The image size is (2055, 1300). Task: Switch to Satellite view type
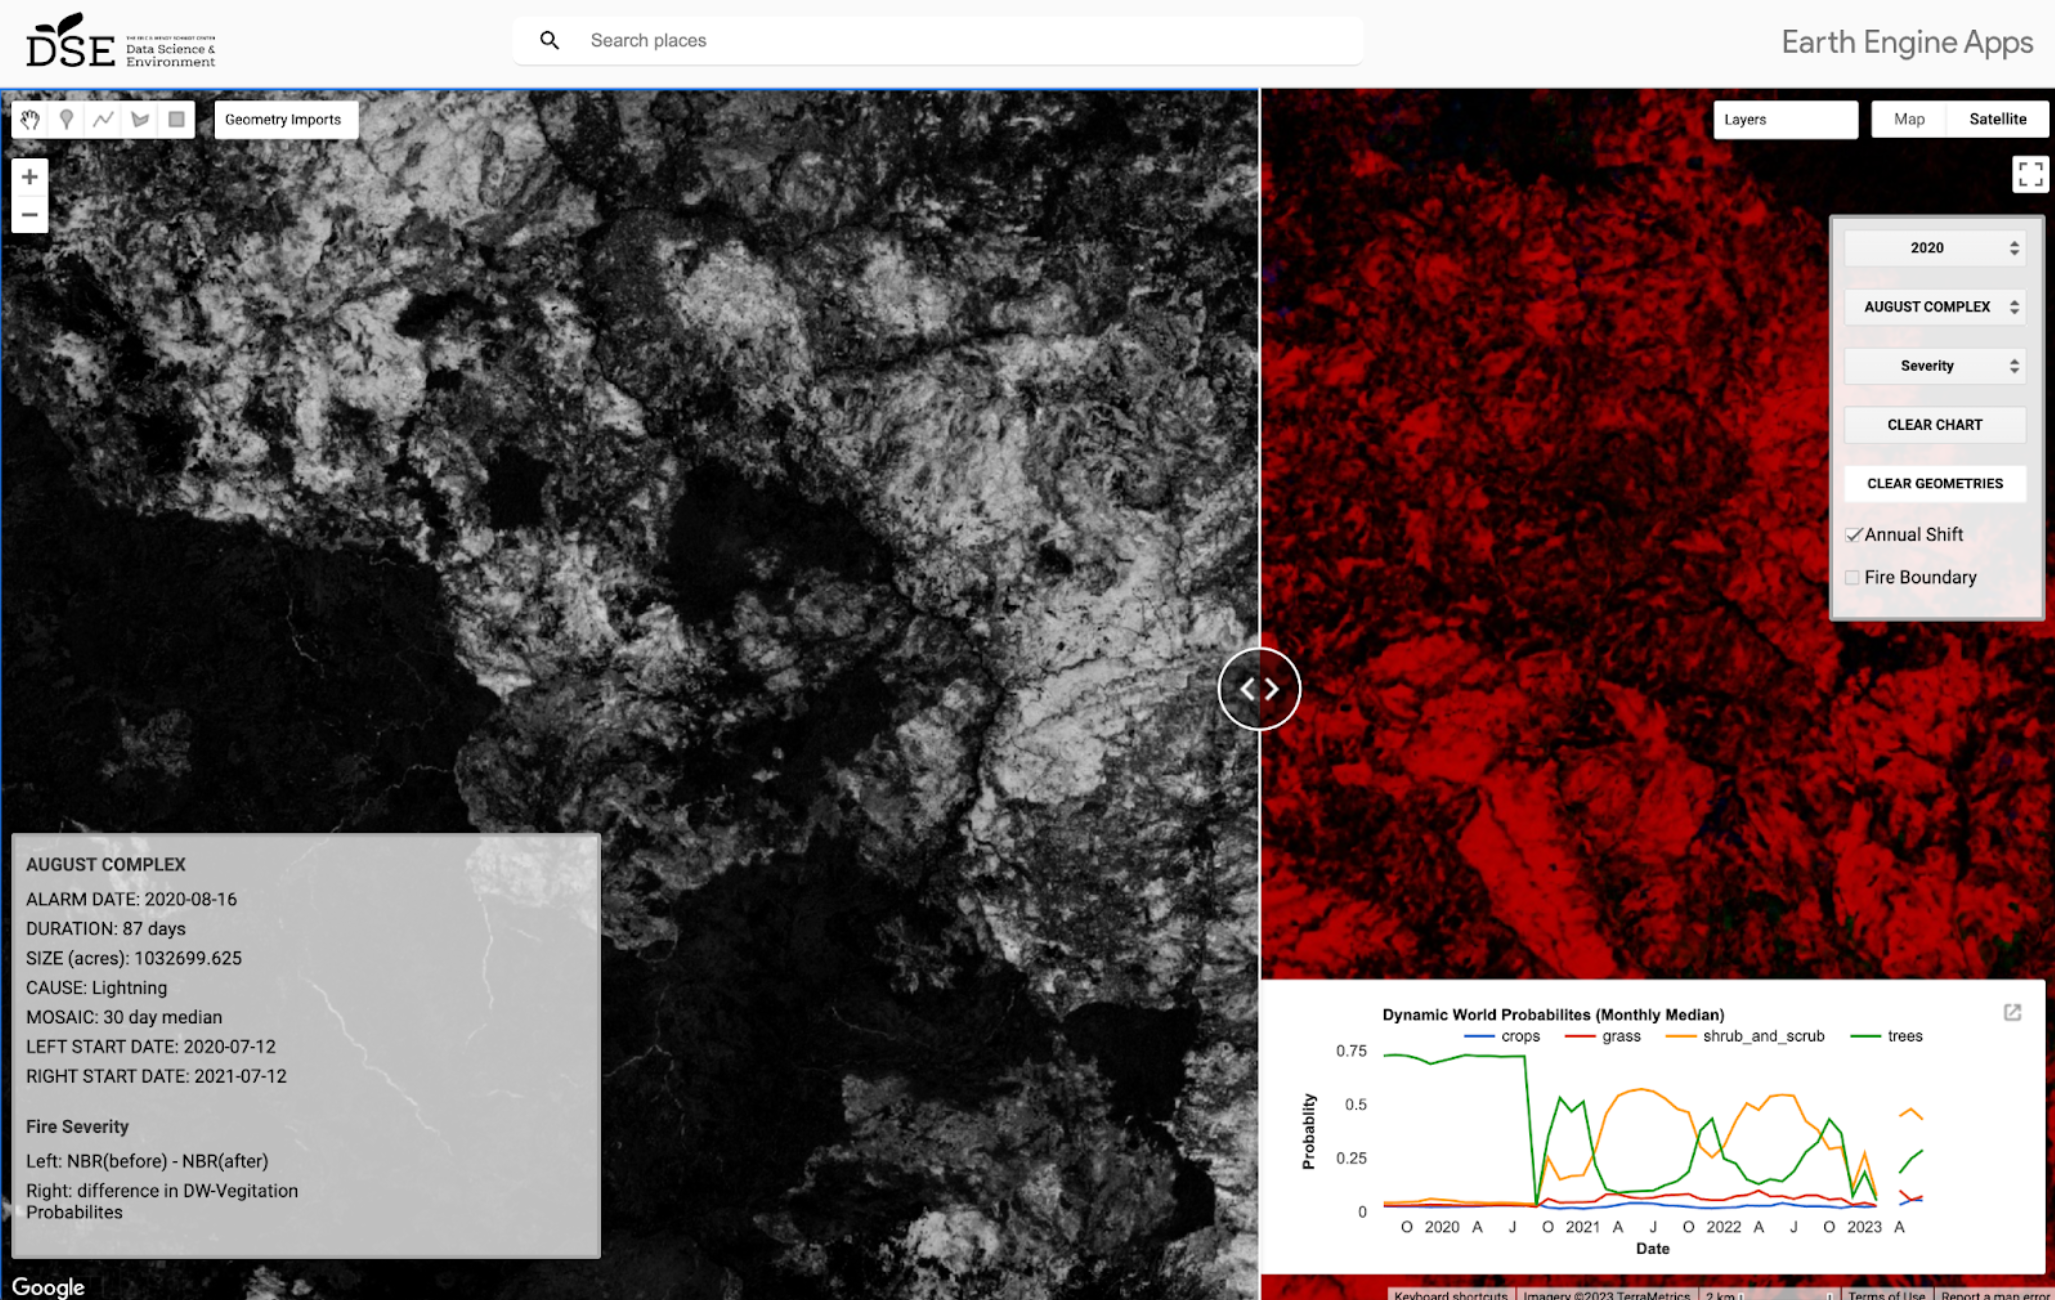[x=1997, y=119]
